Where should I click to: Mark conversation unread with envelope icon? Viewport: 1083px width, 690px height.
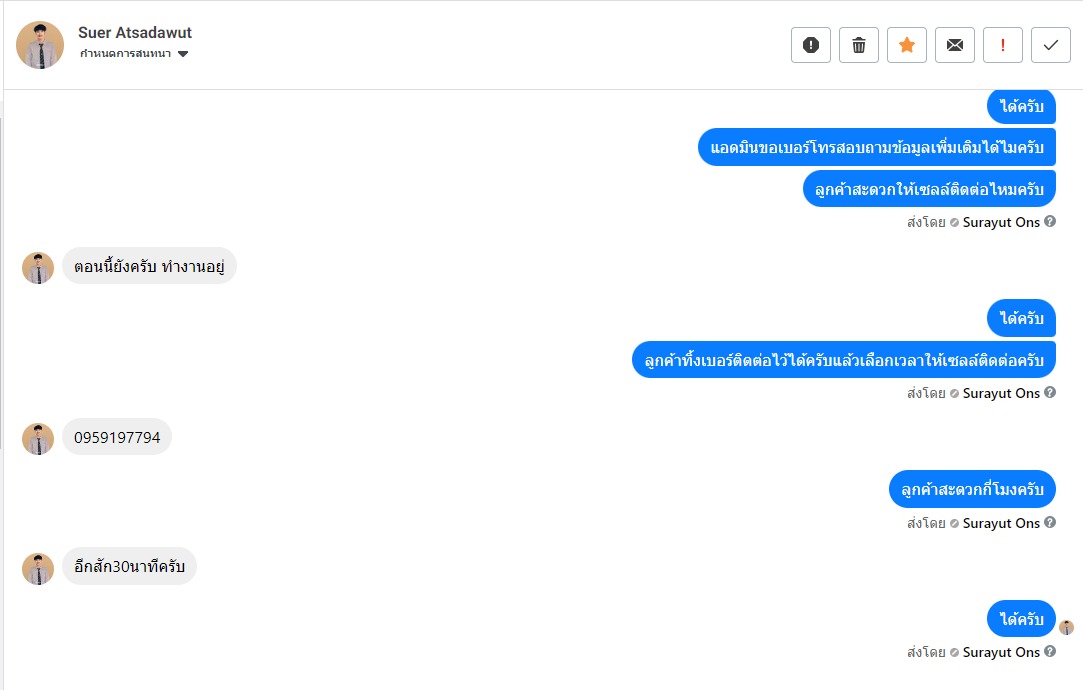click(x=954, y=45)
